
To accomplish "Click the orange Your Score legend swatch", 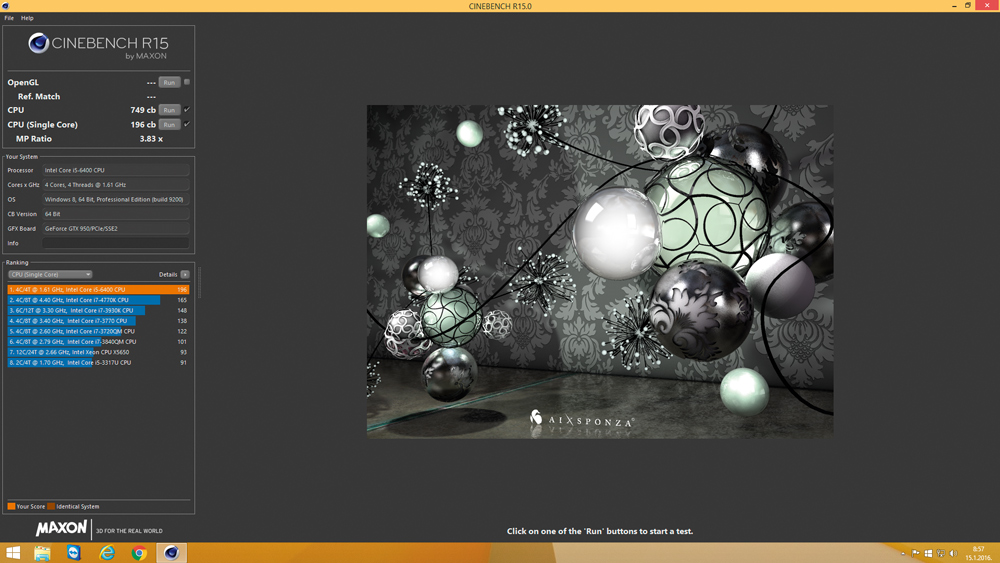I will tap(11, 506).
